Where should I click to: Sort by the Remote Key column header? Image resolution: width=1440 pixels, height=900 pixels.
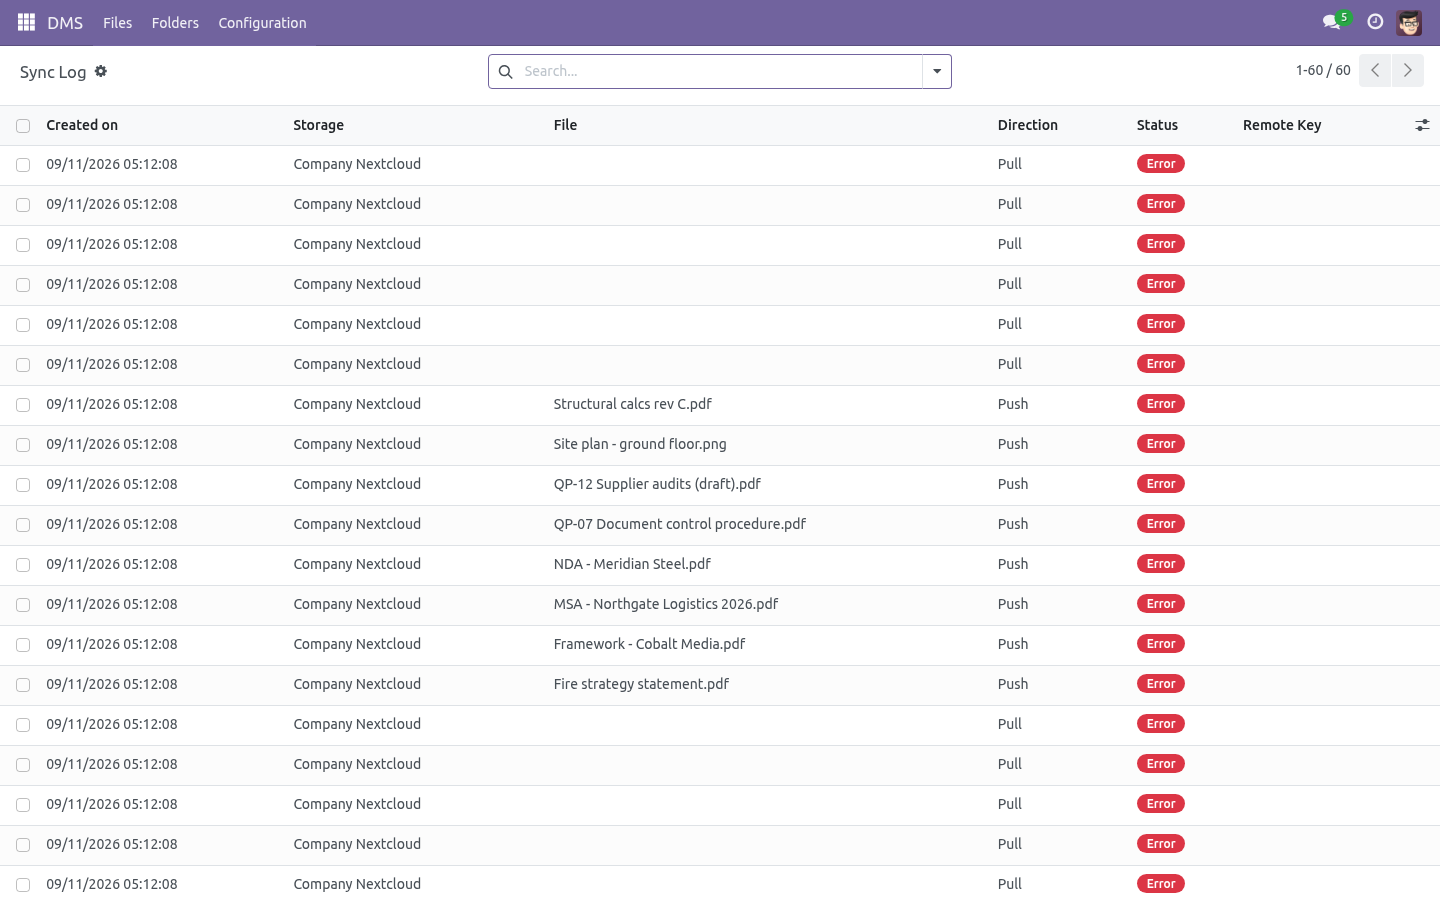(1282, 125)
